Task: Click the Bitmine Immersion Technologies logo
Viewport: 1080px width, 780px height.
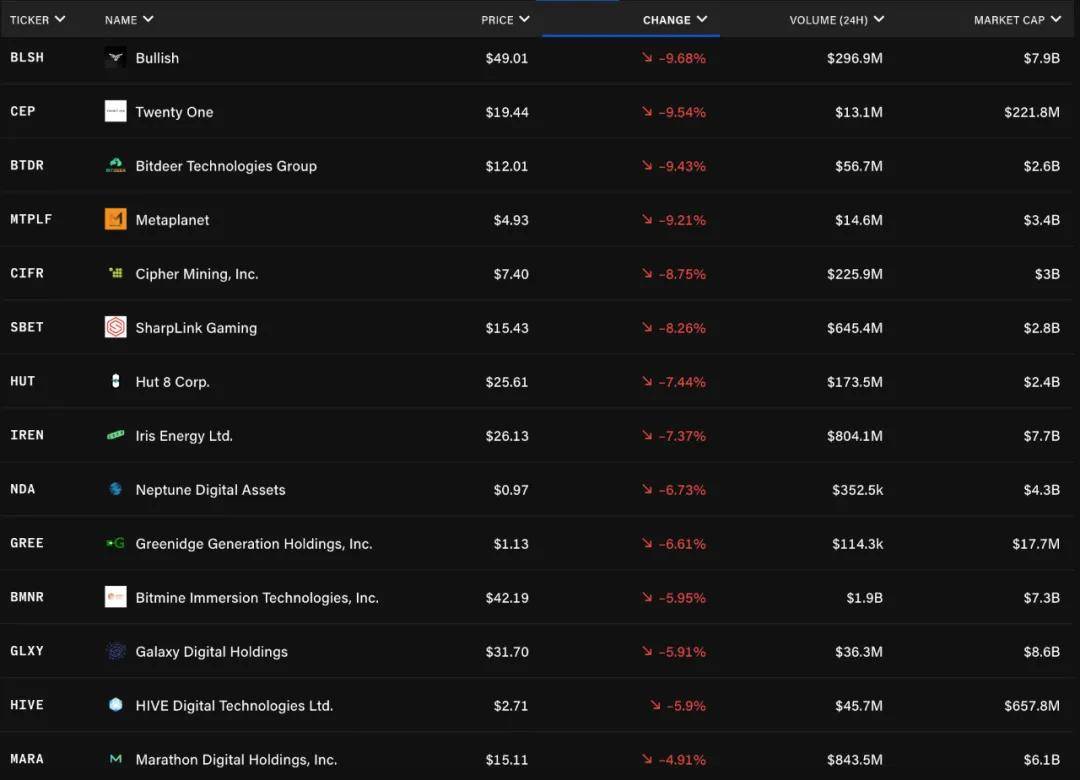Action: coord(115,598)
